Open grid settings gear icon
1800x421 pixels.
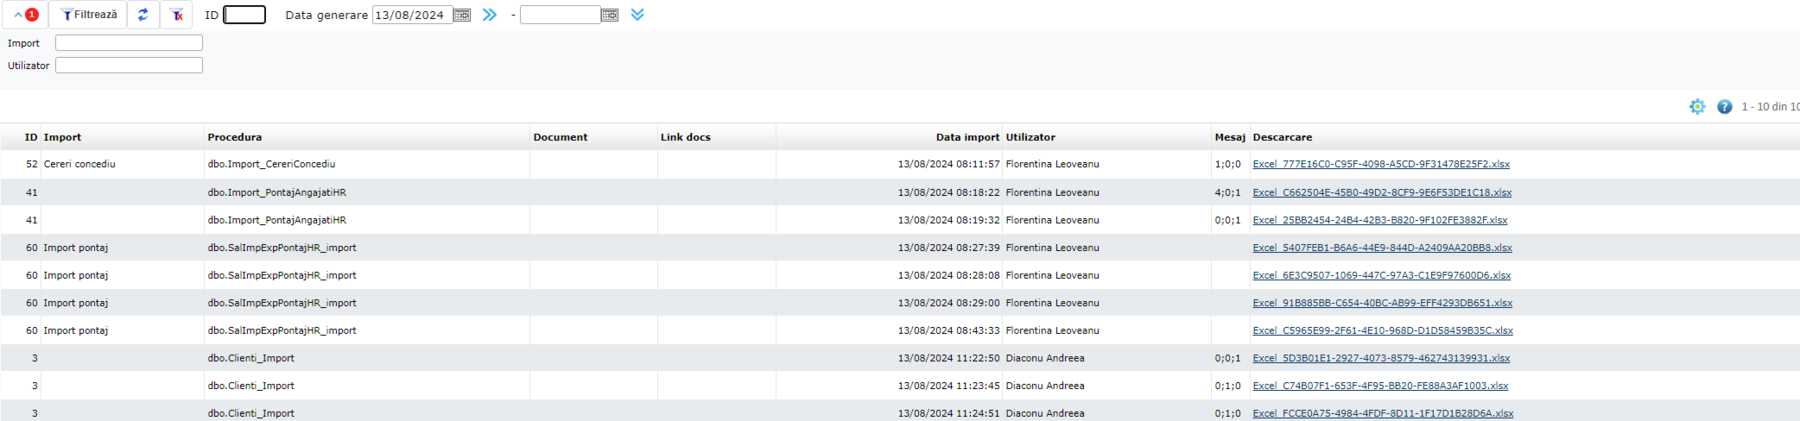1697,107
